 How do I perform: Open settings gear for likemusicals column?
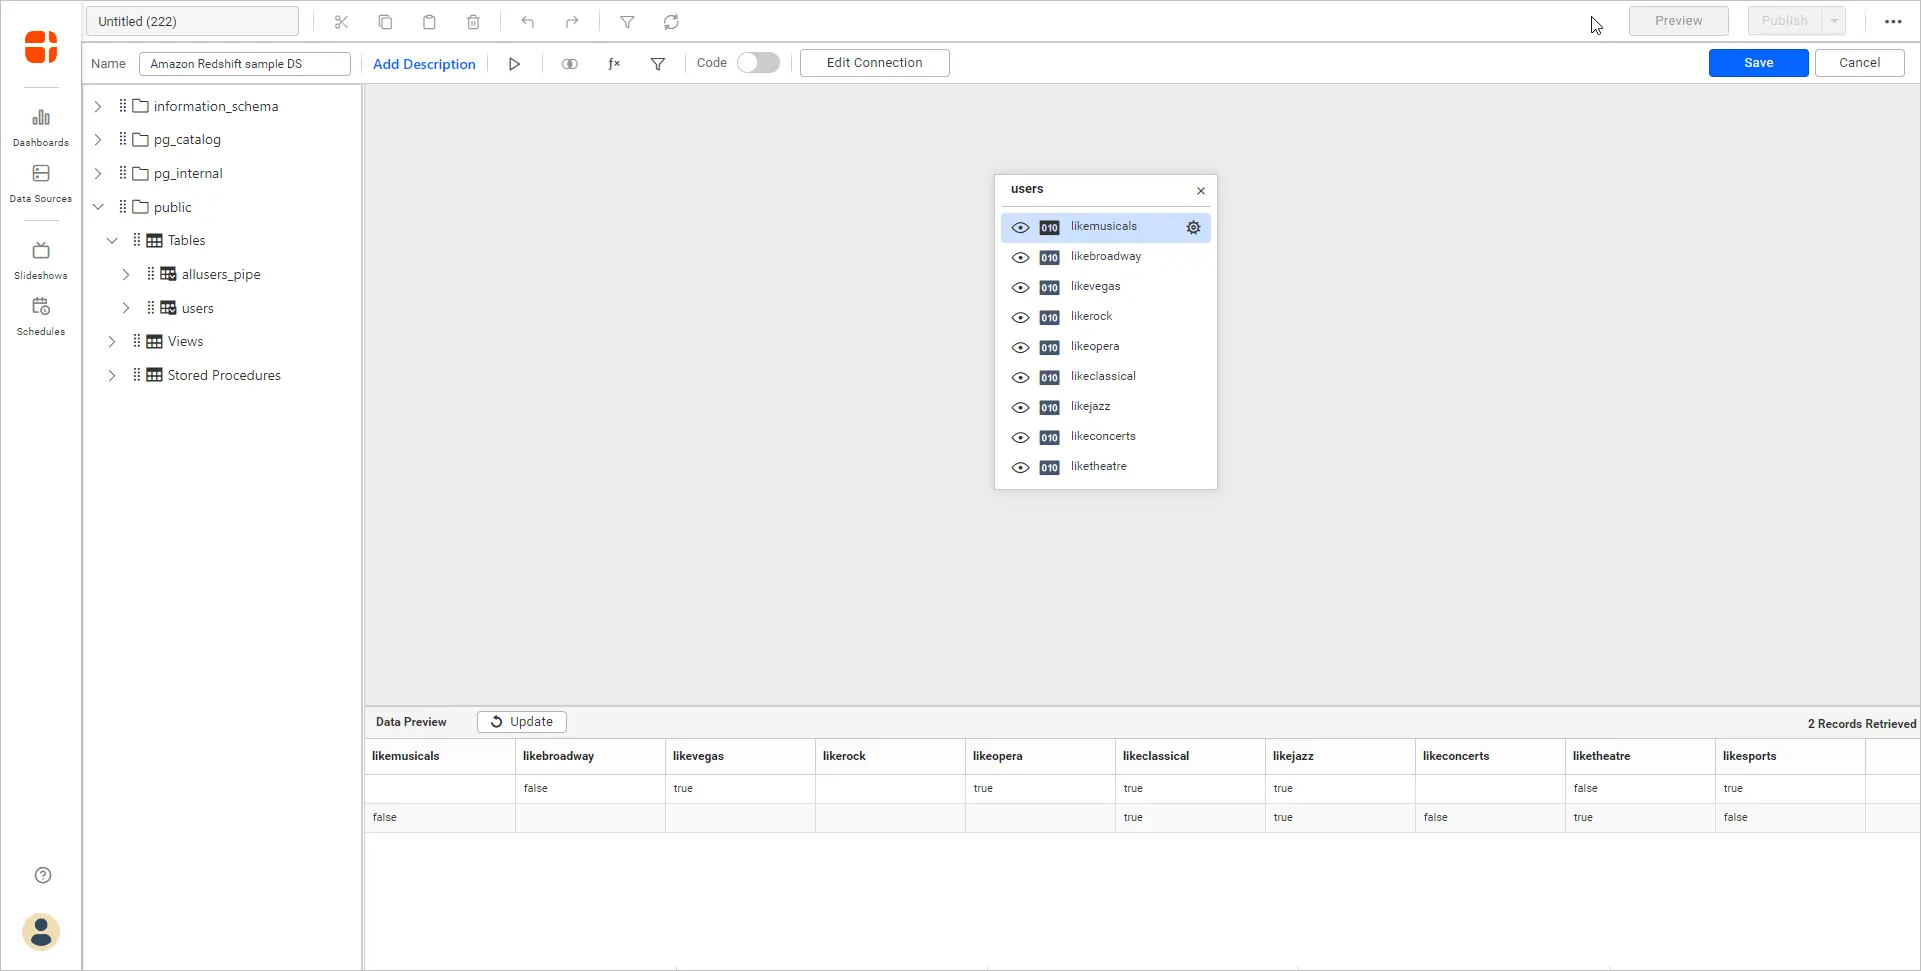1193,228
